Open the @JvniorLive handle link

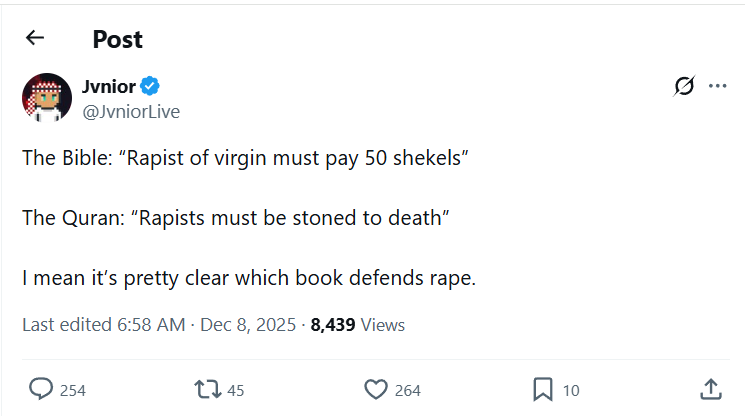coord(131,111)
